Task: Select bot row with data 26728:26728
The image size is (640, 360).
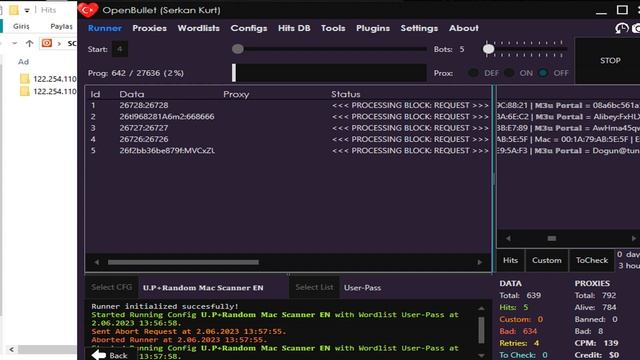Action: (288, 105)
